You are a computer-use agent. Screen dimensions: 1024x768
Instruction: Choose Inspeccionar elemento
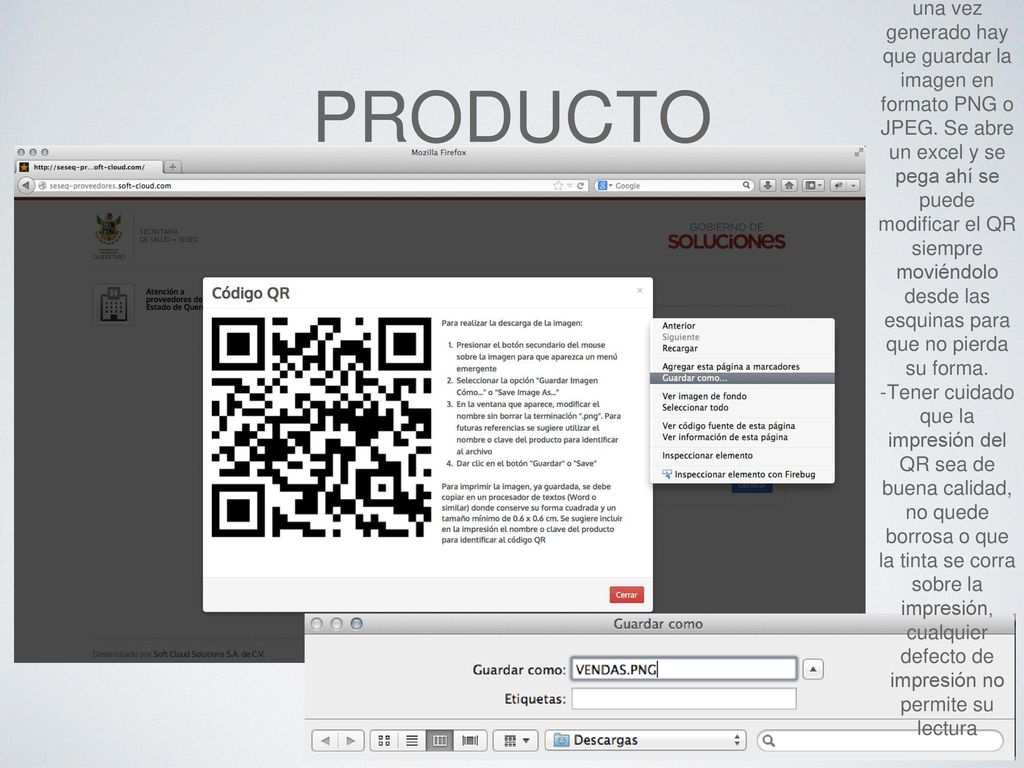[707, 455]
